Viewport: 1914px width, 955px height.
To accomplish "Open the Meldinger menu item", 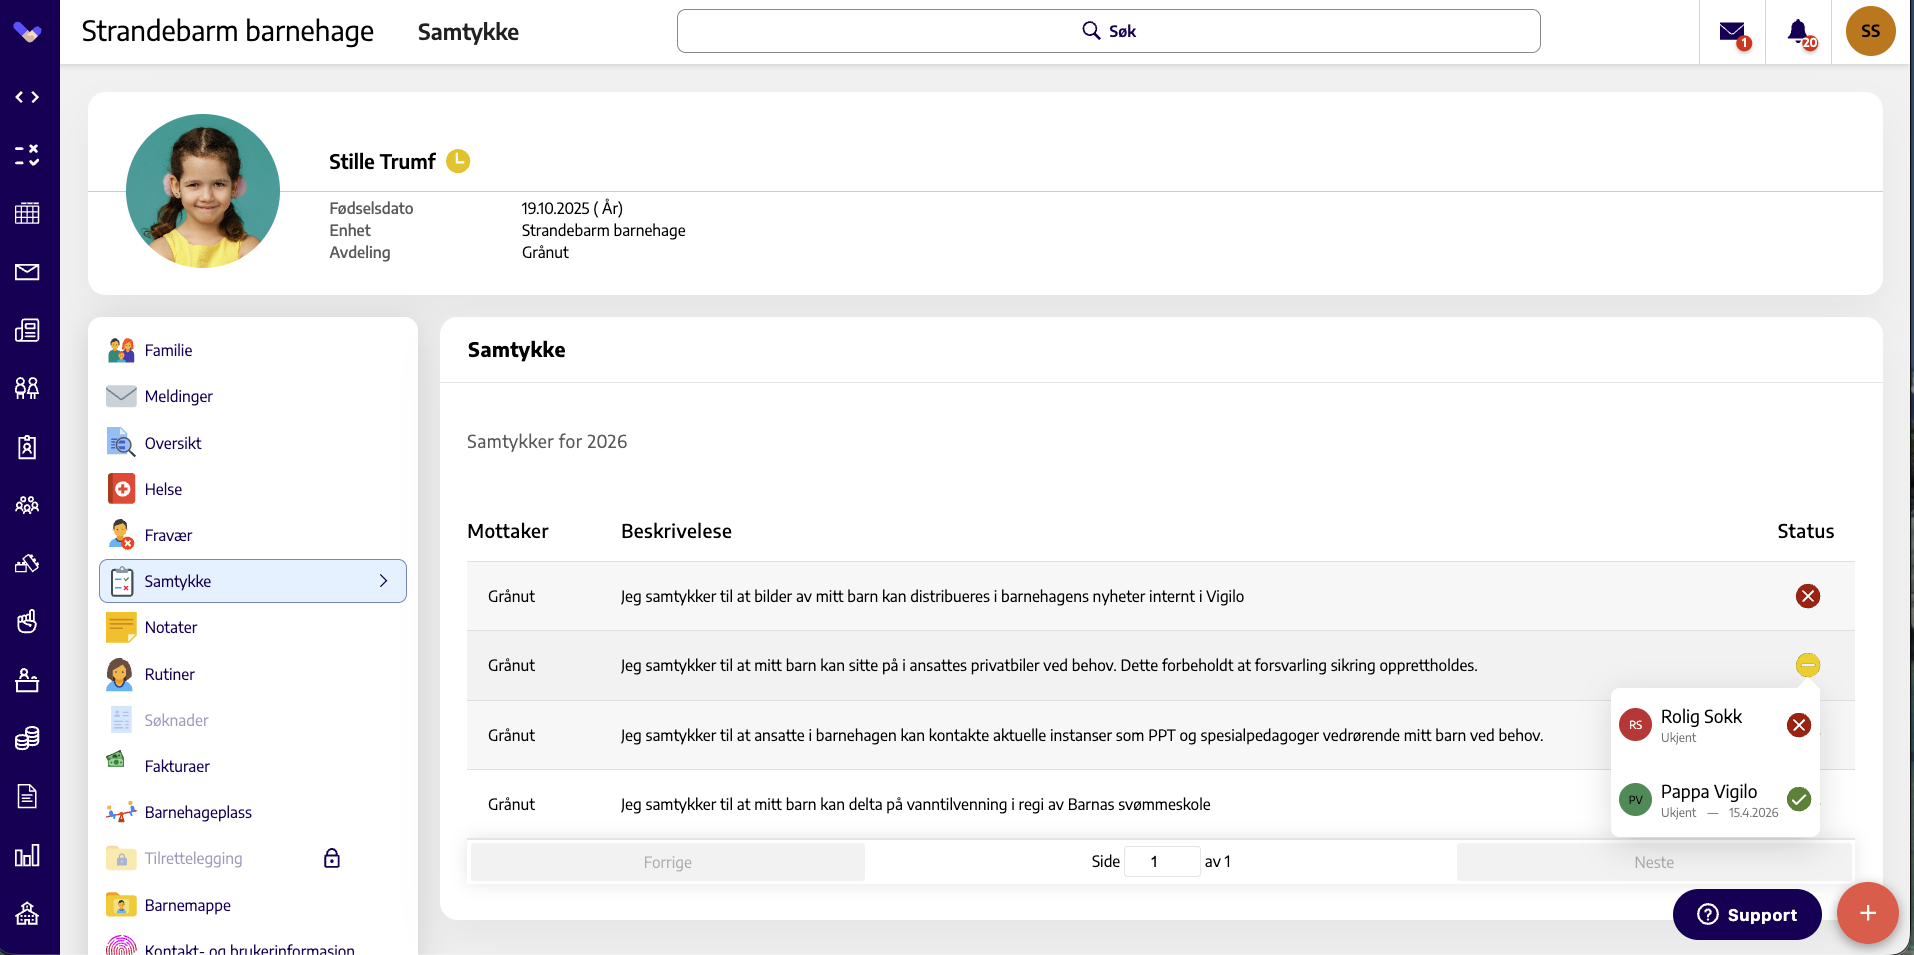I will (253, 396).
